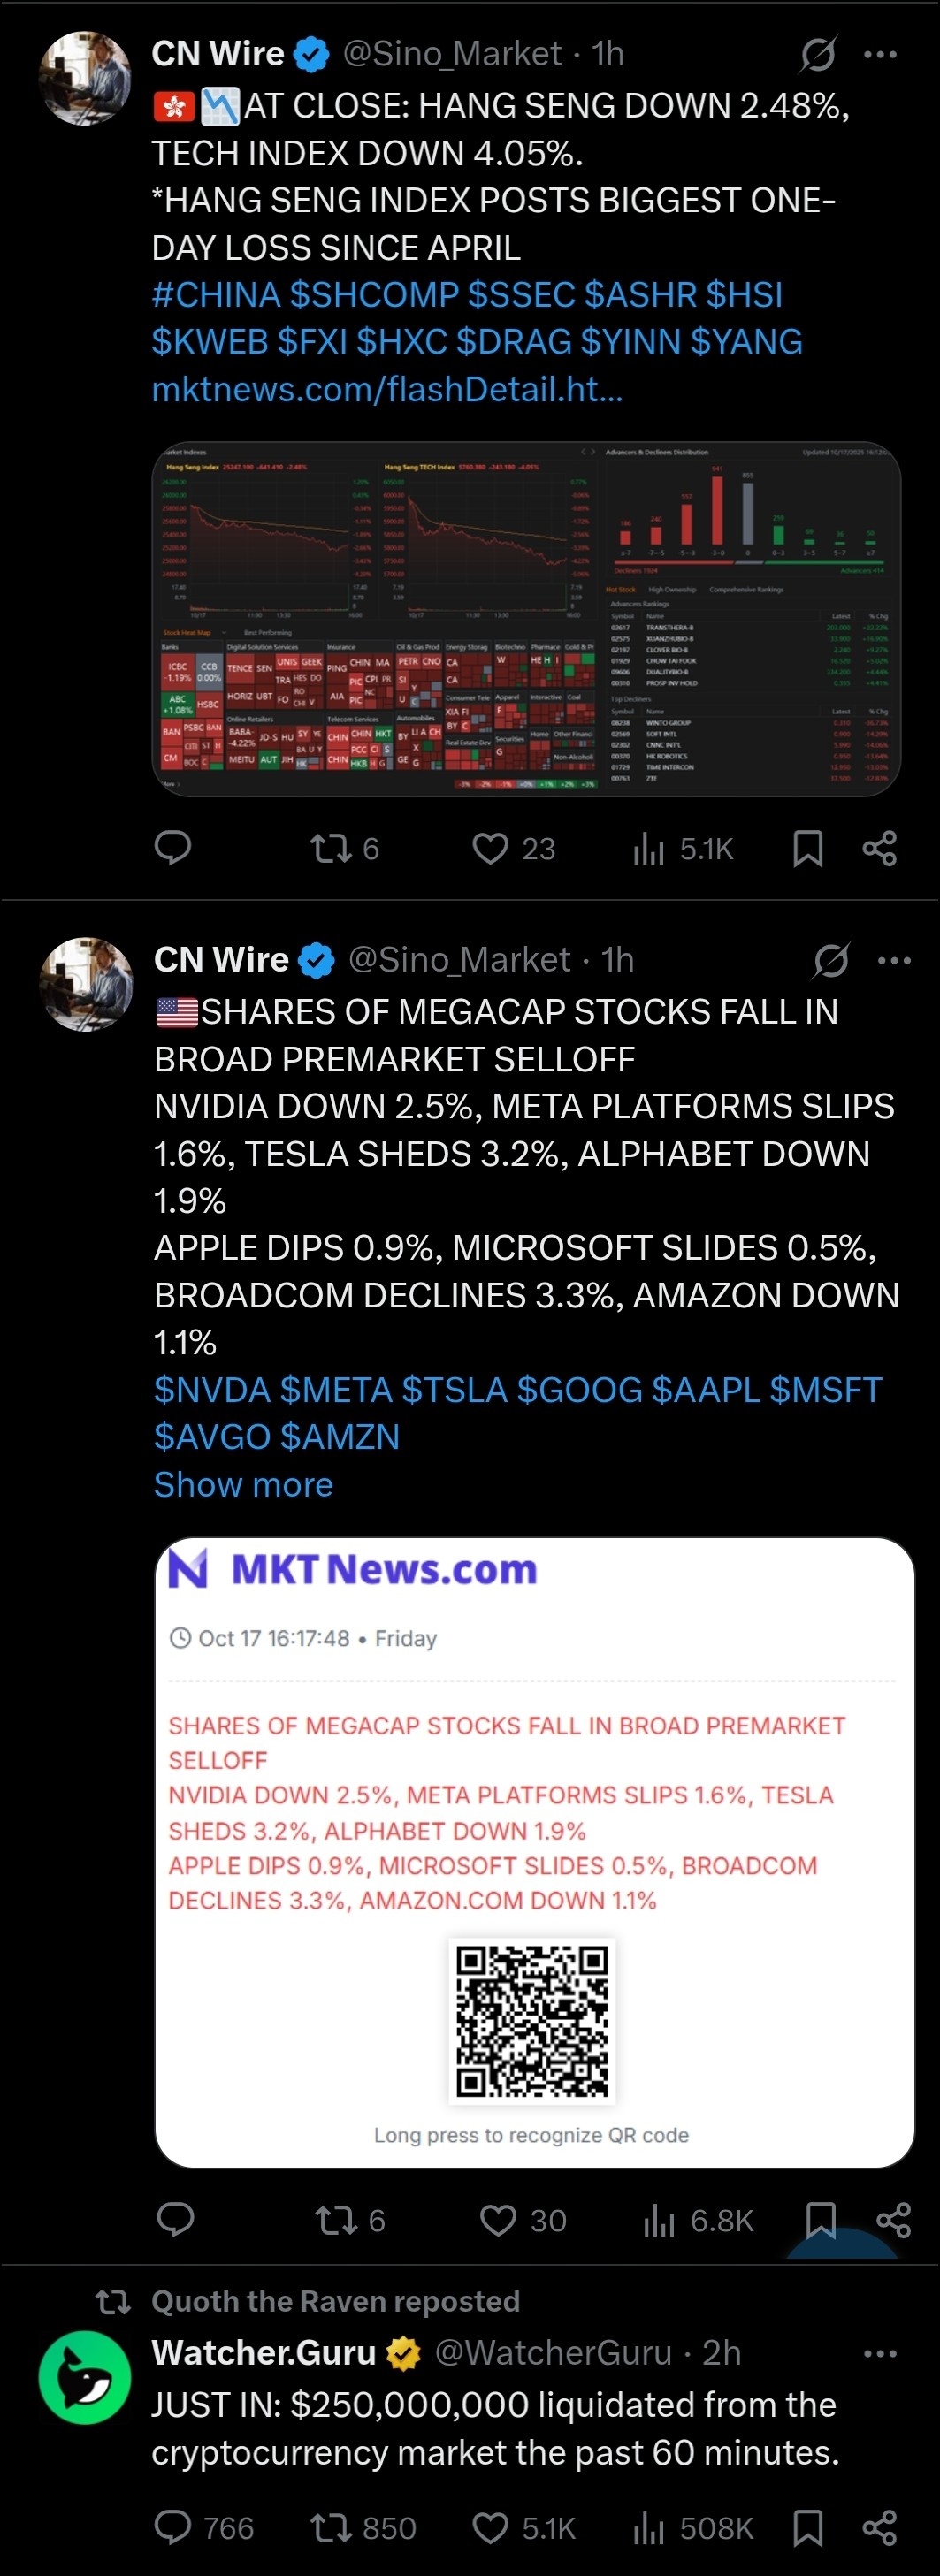The width and height of the screenshot is (940, 2576).
Task: Open more options on Hang Seng post
Action: pos(880,55)
